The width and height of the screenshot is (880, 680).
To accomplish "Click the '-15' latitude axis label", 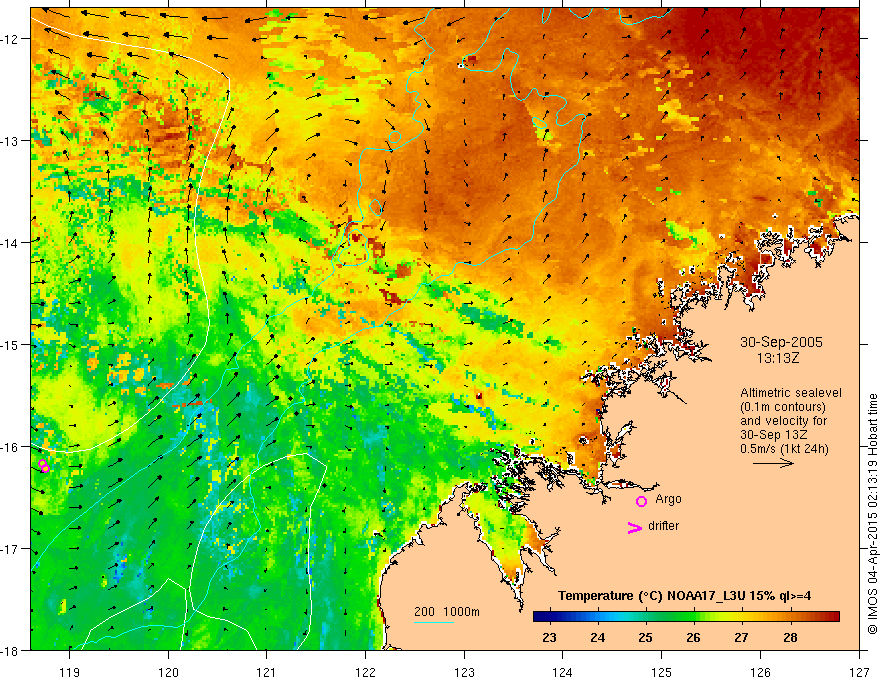I will tap(11, 344).
